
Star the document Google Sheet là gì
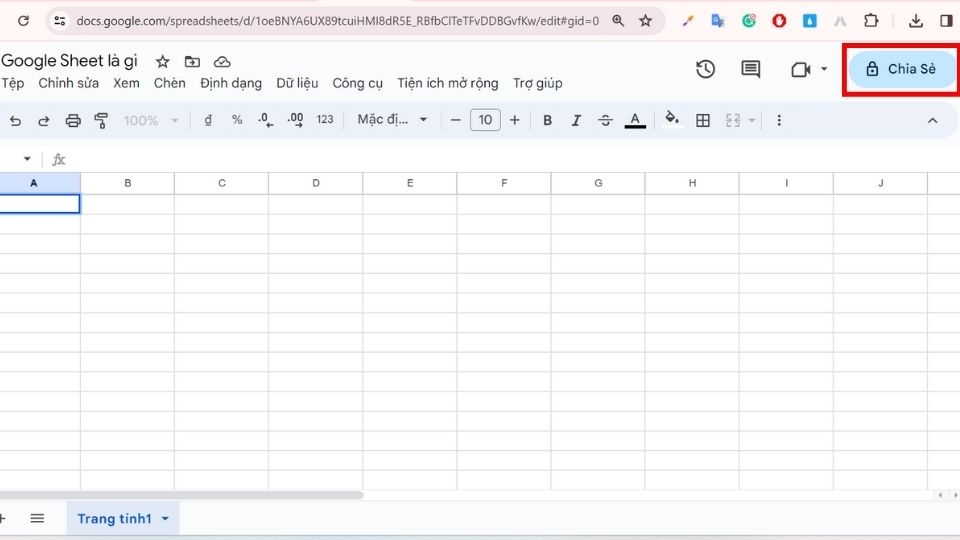pyautogui.click(x=162, y=62)
